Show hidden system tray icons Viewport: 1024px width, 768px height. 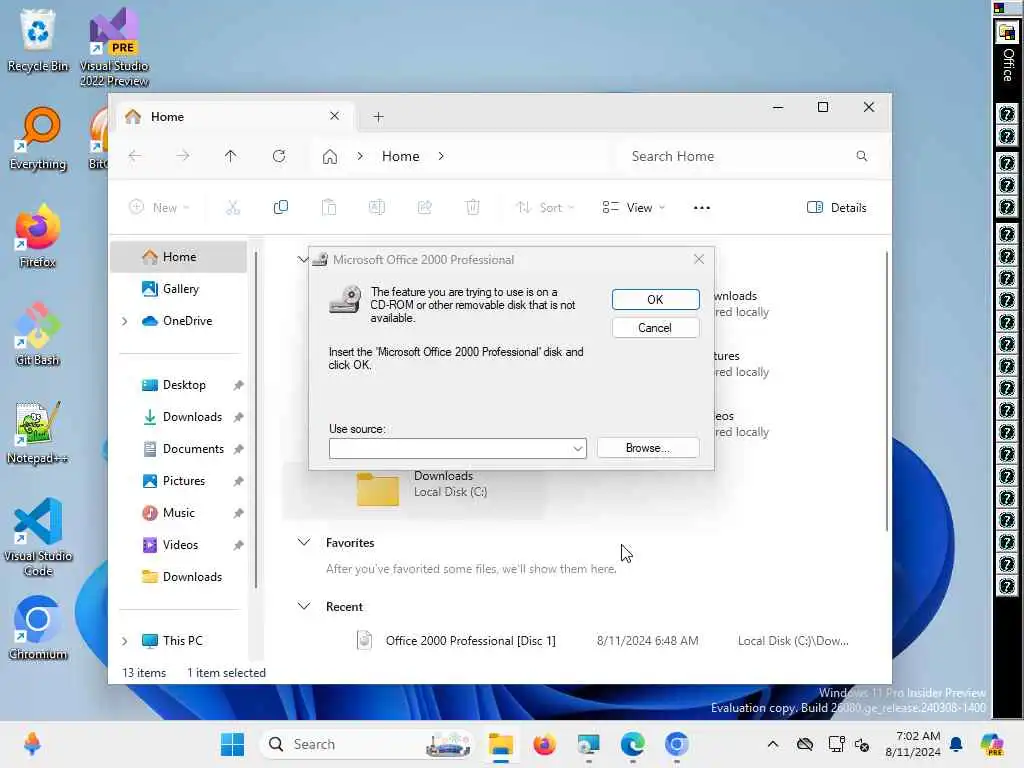point(773,744)
